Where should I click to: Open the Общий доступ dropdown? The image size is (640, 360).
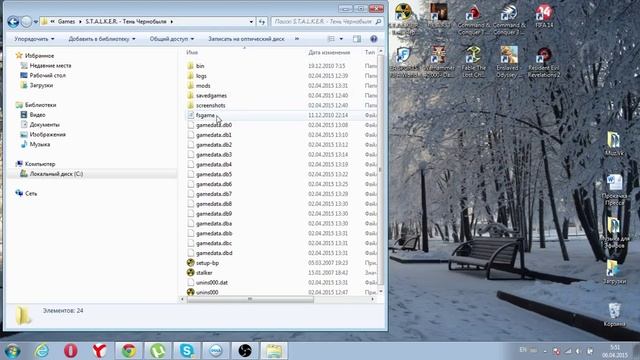click(x=172, y=39)
